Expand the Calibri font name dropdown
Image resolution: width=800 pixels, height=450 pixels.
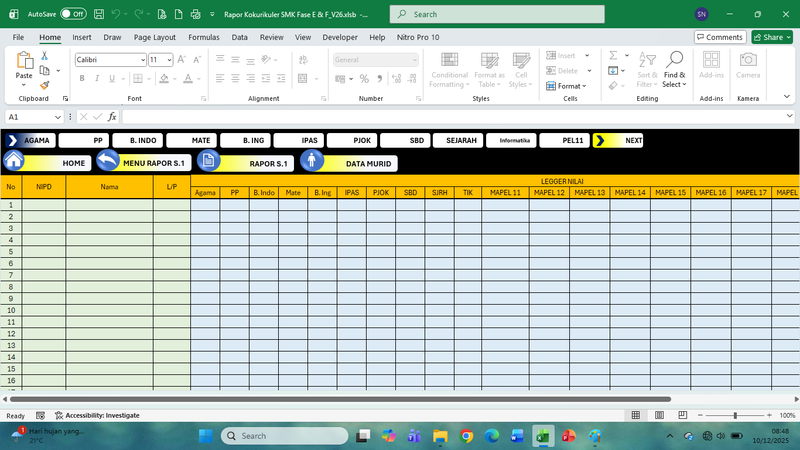(x=142, y=60)
